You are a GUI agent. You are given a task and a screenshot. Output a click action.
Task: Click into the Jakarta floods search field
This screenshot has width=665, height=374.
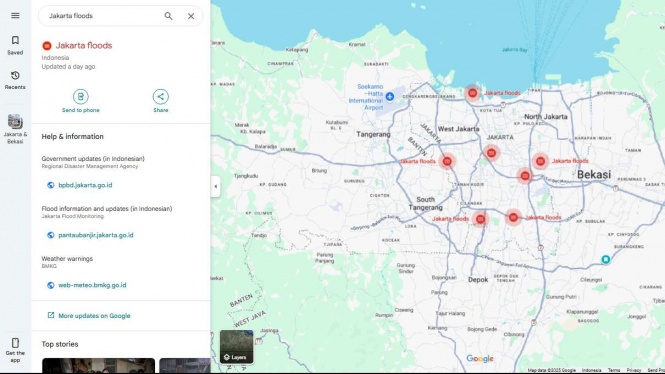[102, 16]
